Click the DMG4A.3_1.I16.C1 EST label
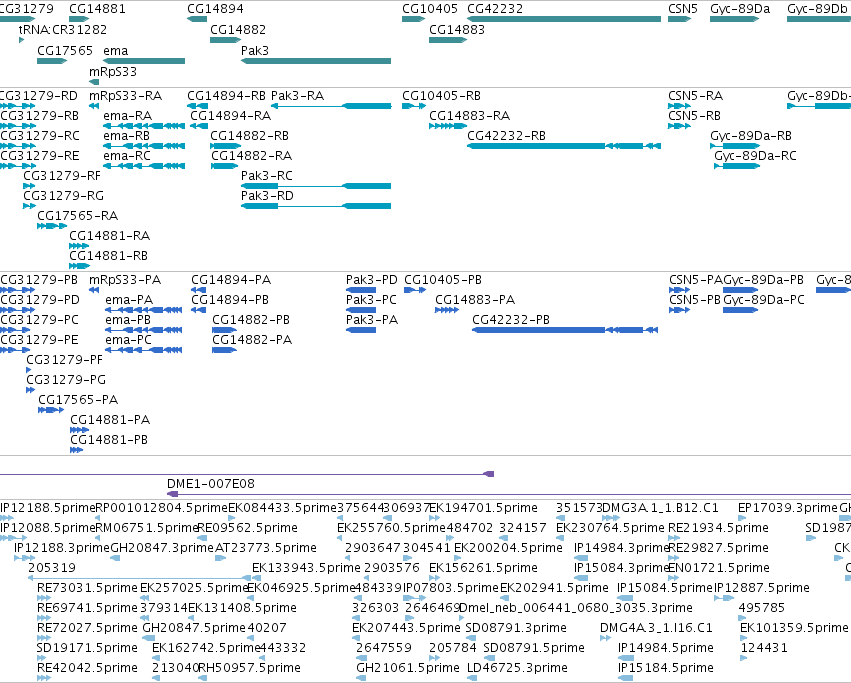 pyautogui.click(x=656, y=628)
